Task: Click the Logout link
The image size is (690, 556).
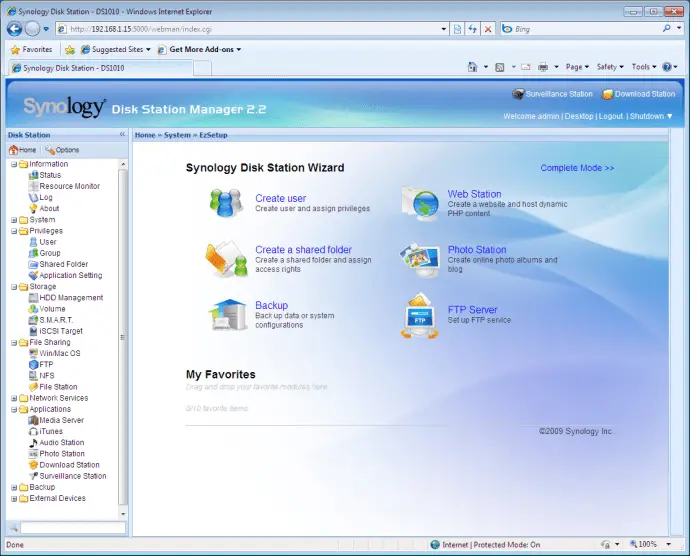Action: pyautogui.click(x=611, y=116)
